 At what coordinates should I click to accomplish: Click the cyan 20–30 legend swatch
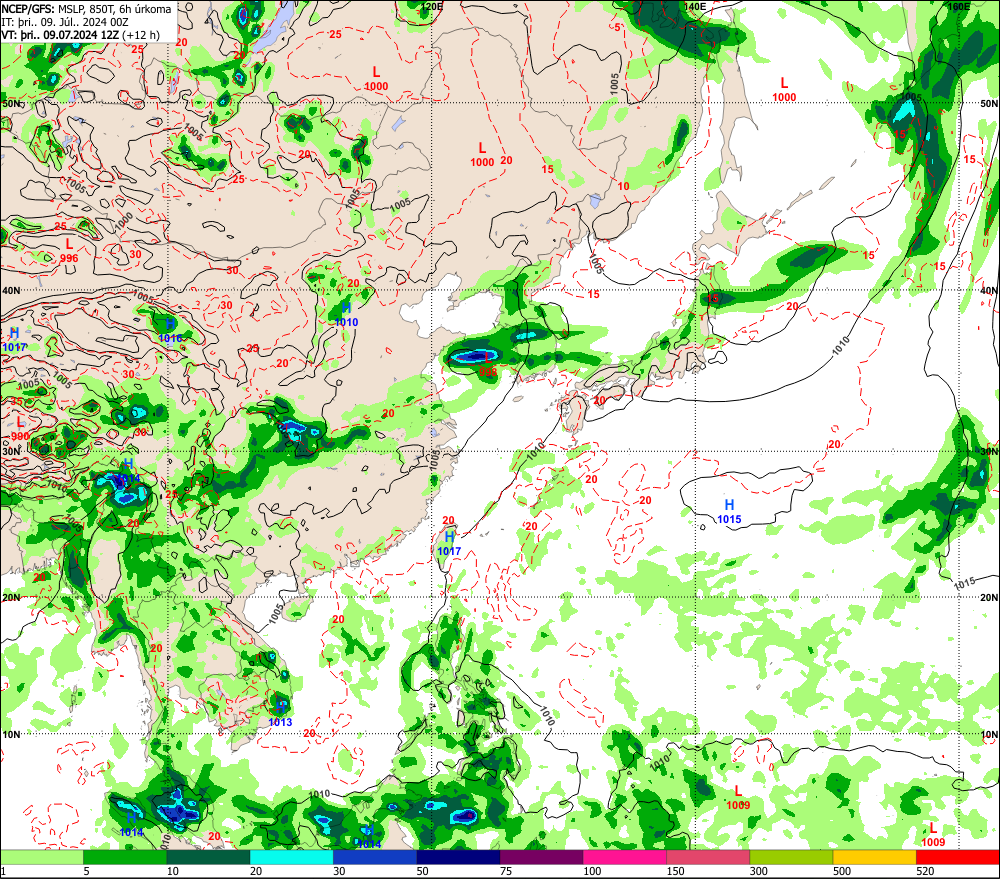(291, 857)
